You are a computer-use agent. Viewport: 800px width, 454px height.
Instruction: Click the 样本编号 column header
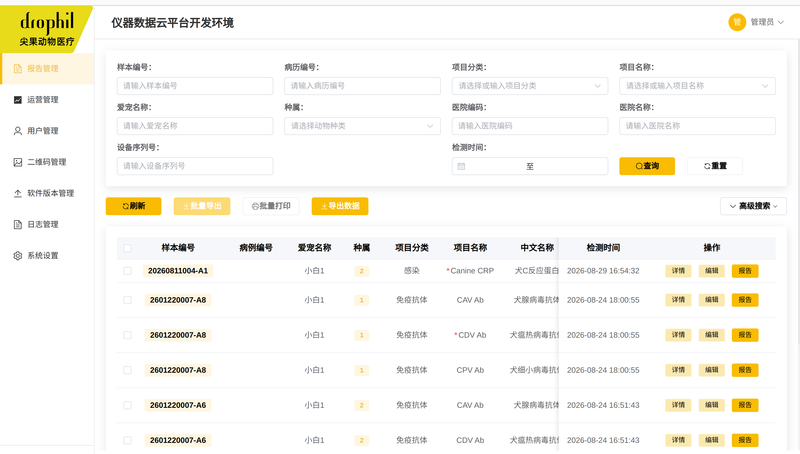coord(178,248)
